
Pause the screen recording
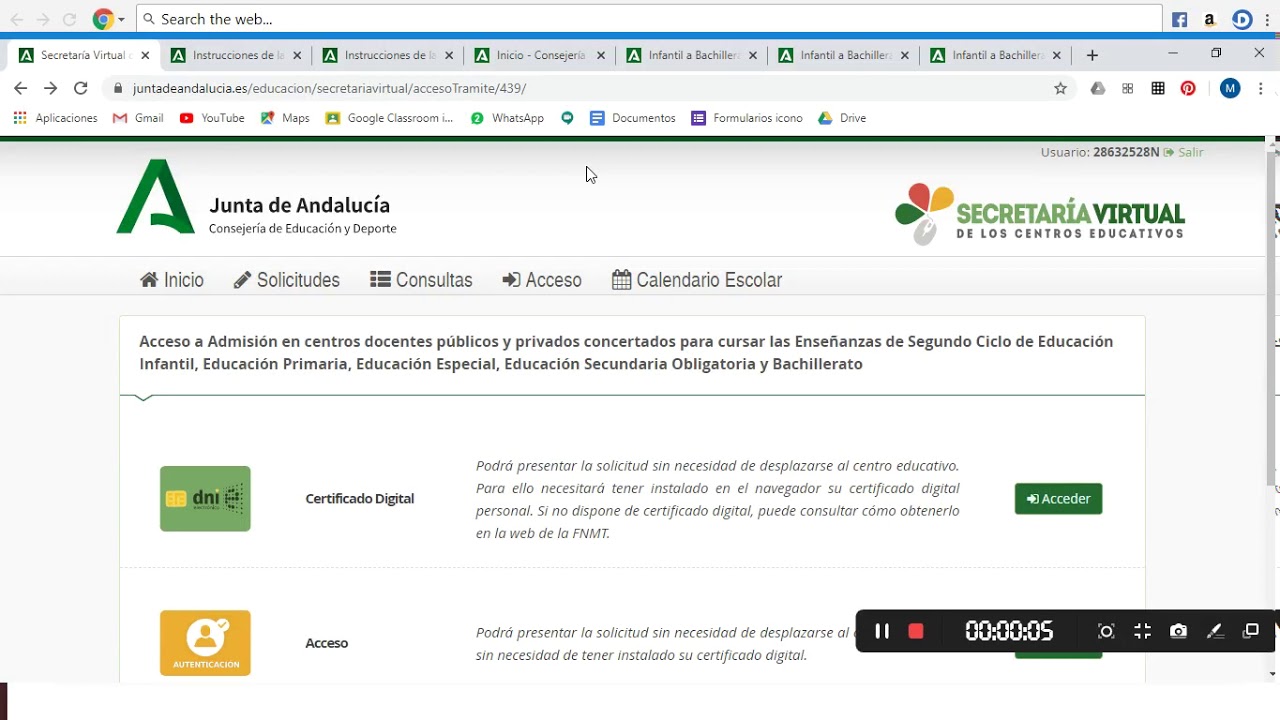882,631
